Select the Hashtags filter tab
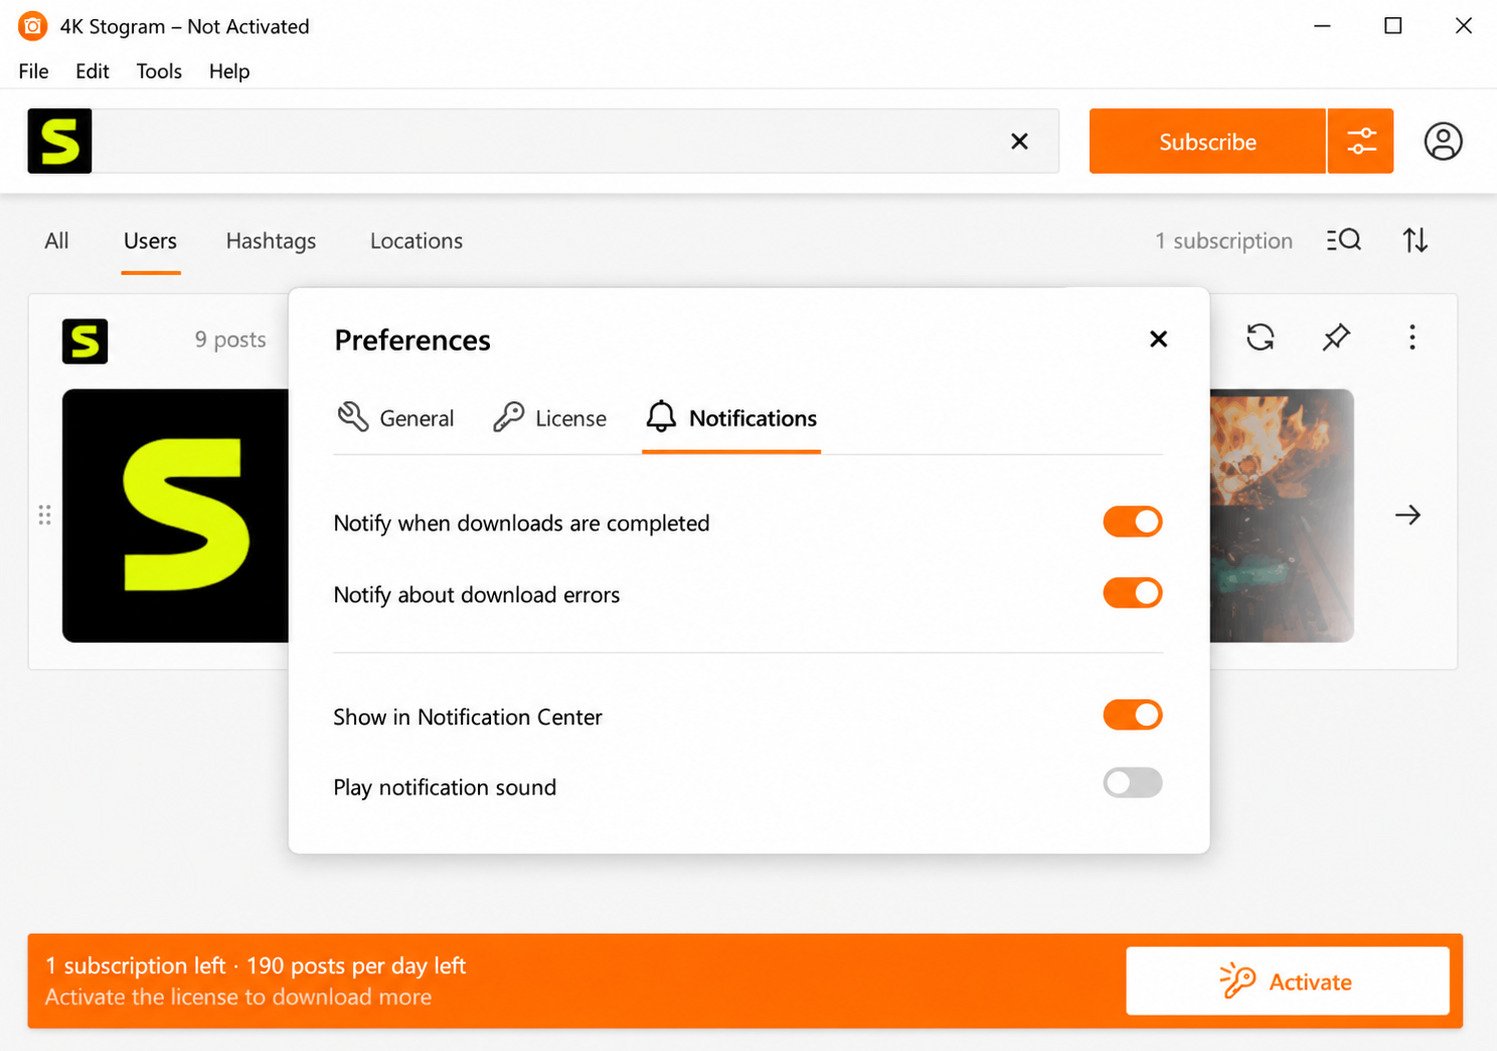Viewport: 1497px width, 1051px height. 271,241
